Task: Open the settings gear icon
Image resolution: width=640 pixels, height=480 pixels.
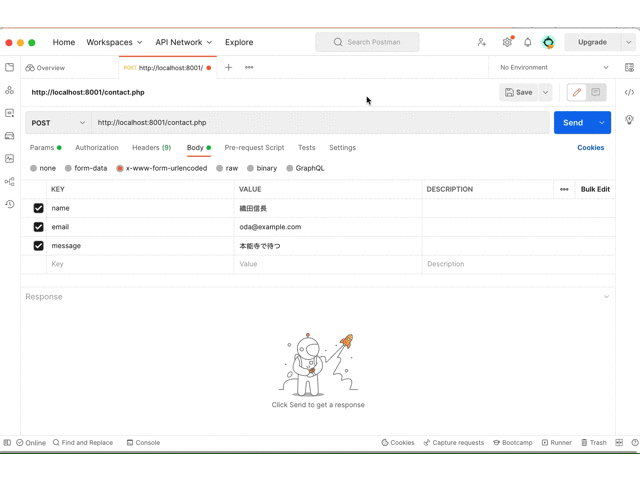Action: (507, 42)
